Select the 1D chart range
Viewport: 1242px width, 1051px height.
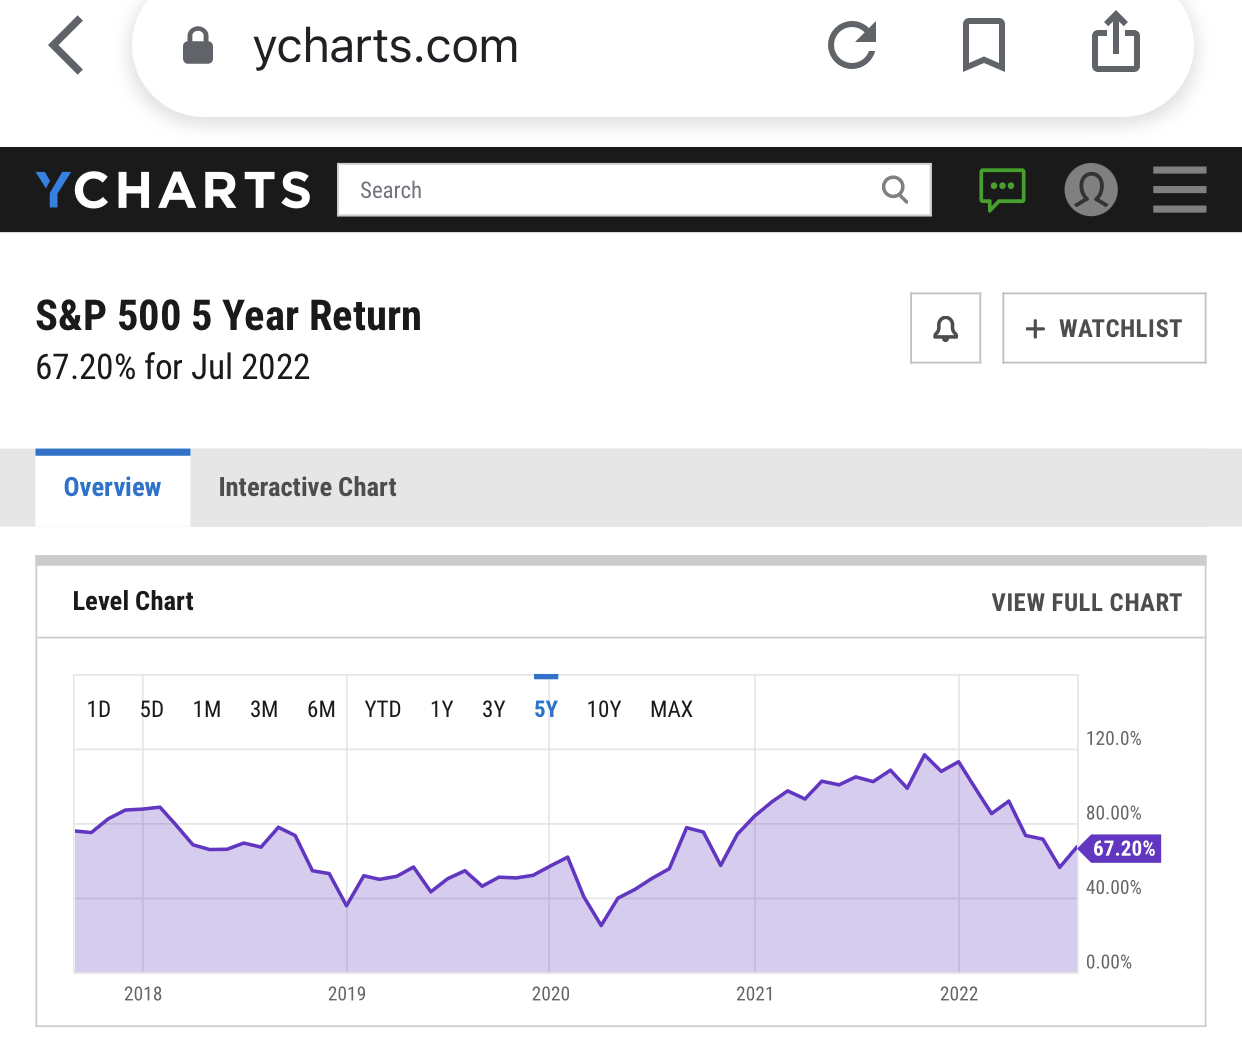pyautogui.click(x=98, y=709)
